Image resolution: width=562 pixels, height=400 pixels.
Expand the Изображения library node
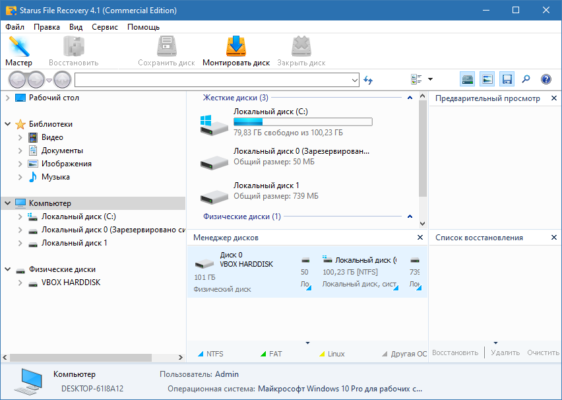click(20, 164)
